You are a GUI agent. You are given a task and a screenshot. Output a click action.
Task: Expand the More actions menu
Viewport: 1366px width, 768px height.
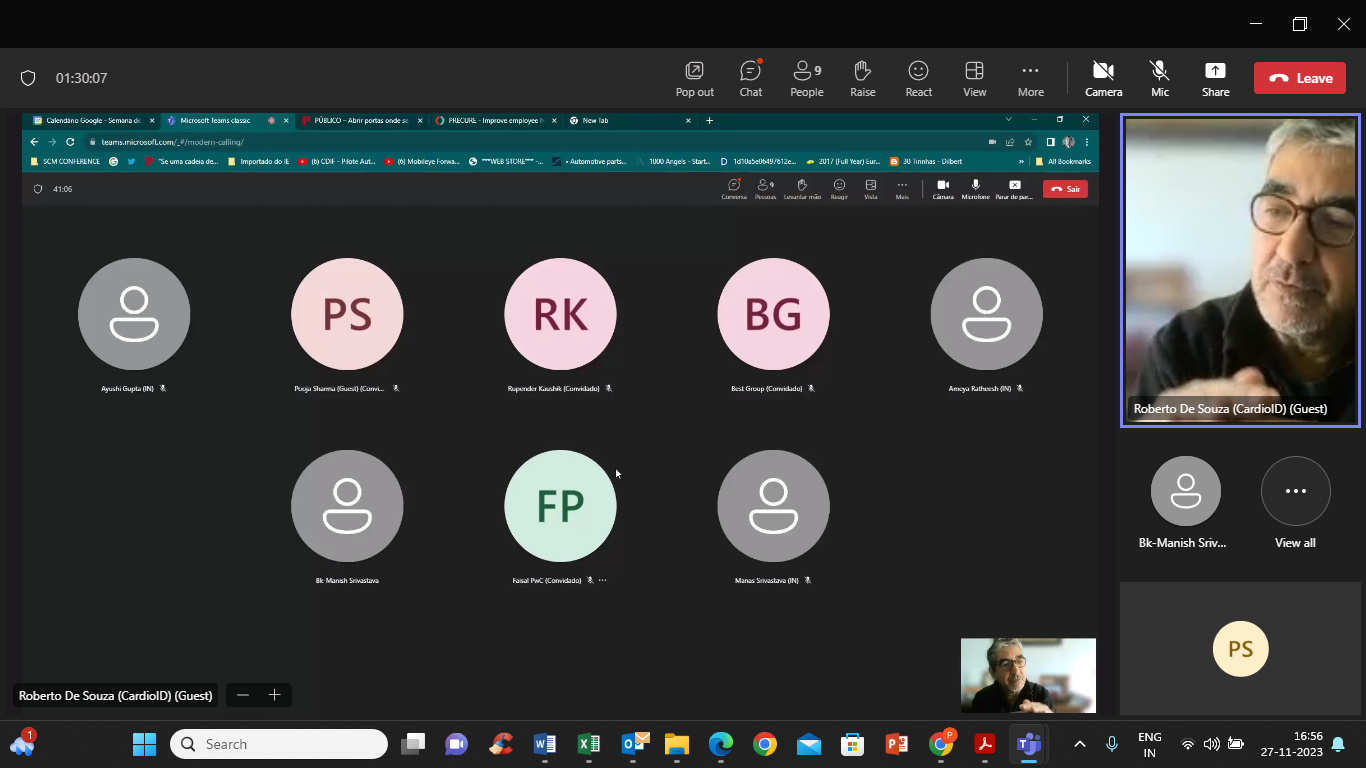(x=1030, y=78)
